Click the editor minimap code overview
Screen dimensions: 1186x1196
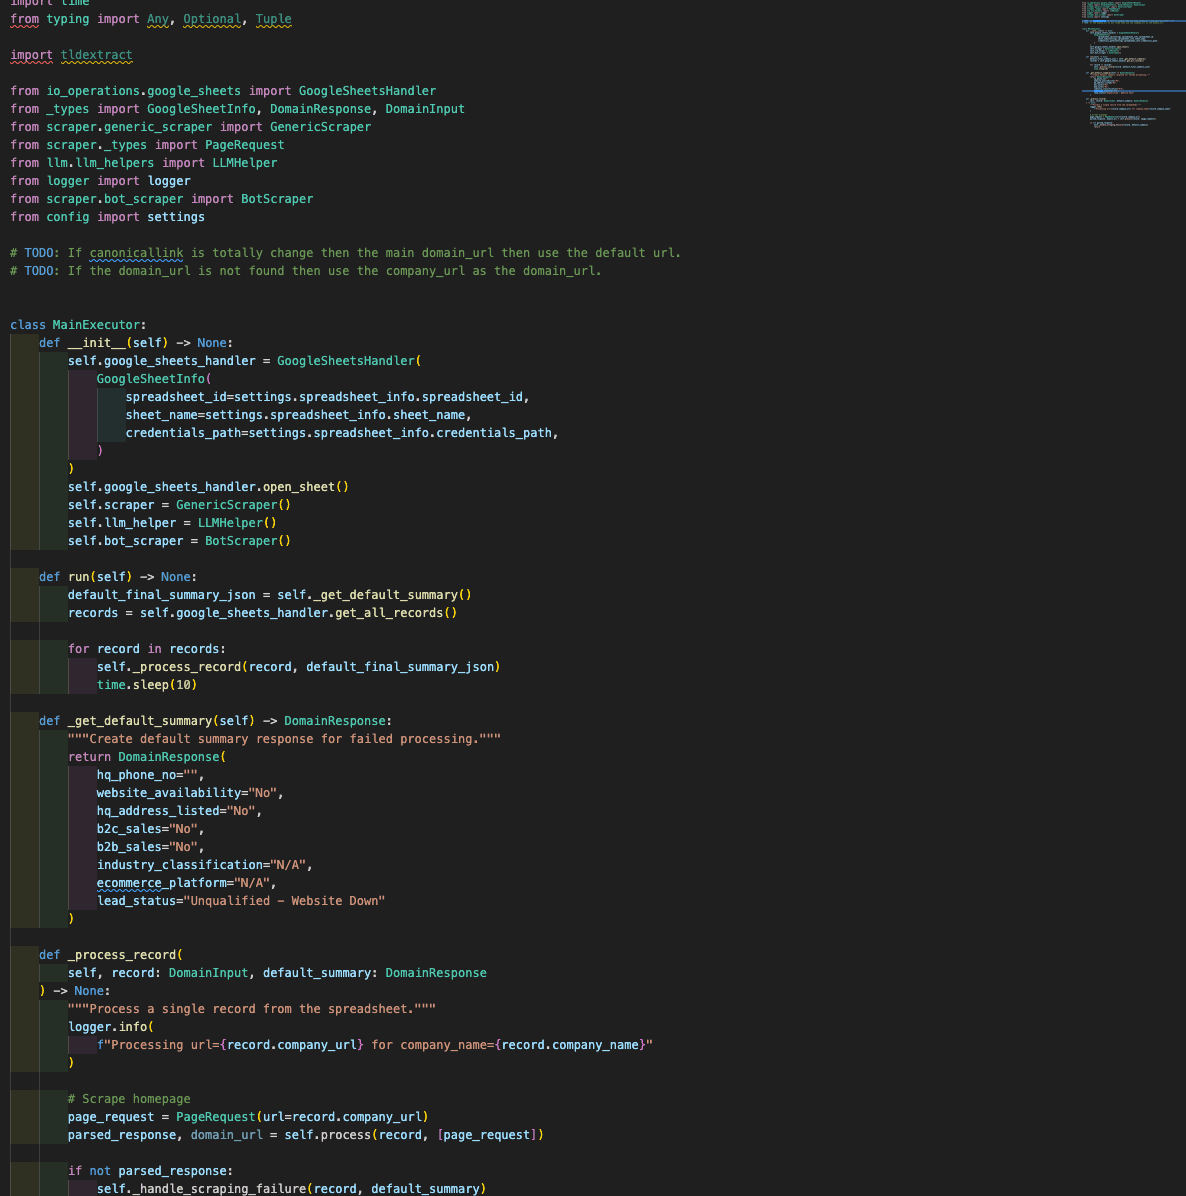click(x=1133, y=64)
